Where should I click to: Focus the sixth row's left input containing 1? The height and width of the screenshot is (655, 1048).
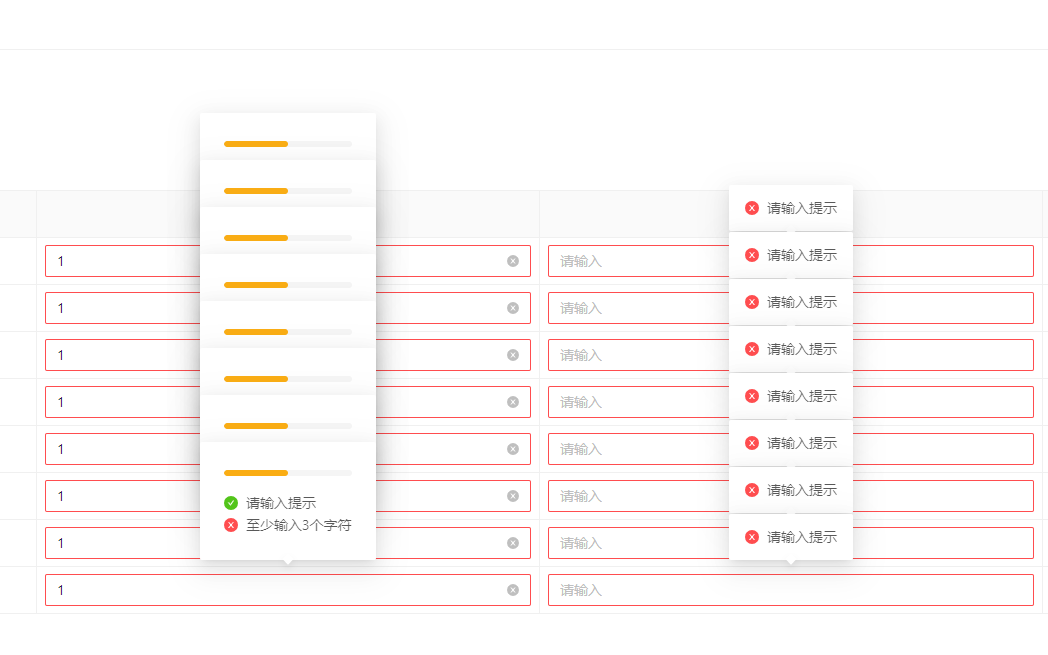tap(288, 496)
